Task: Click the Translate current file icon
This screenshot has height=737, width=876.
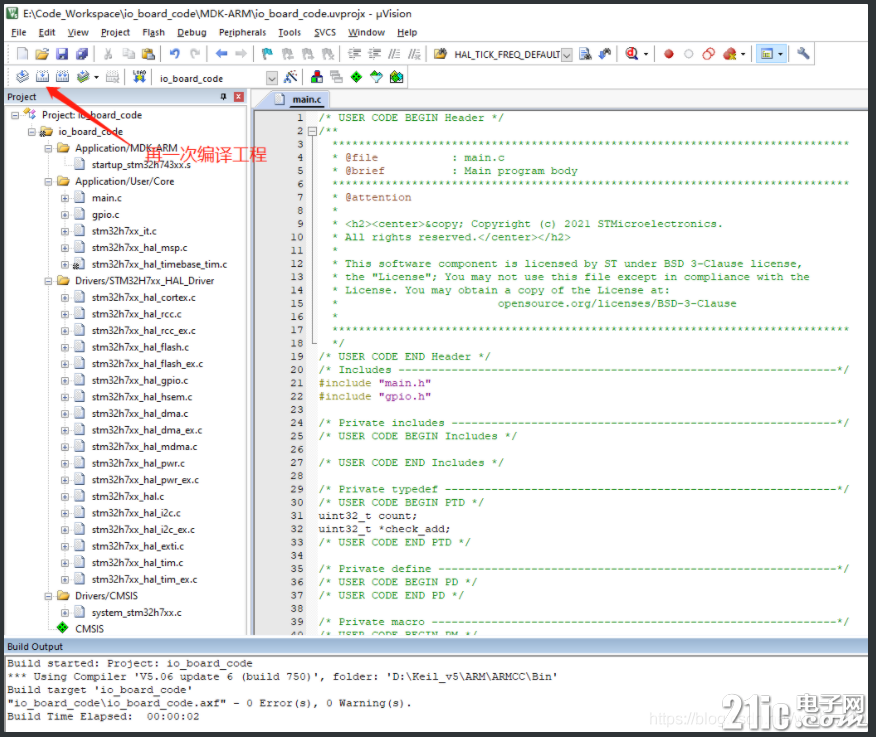Action: coord(22,77)
